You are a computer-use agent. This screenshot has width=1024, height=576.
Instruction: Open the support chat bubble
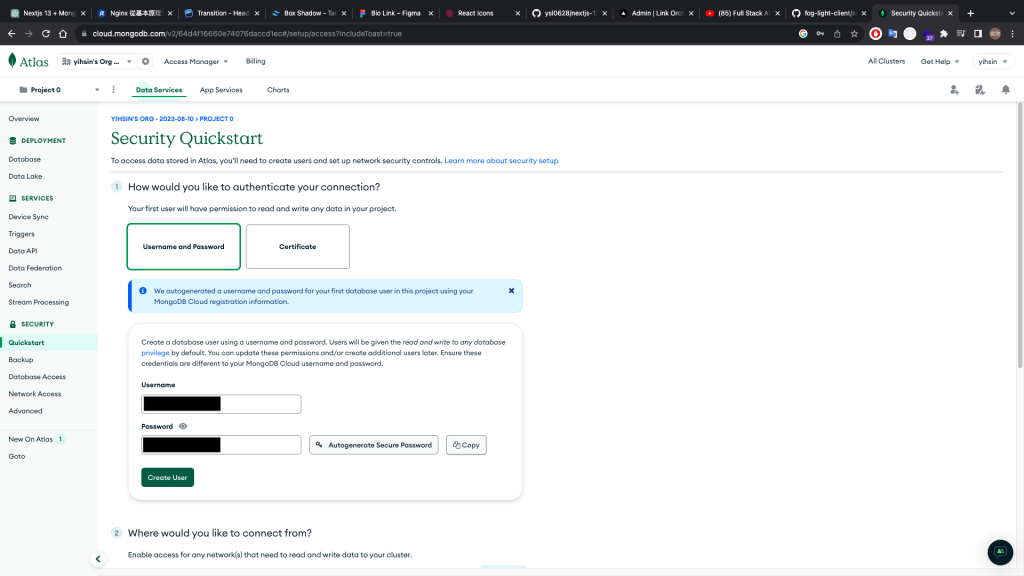click(1000, 552)
